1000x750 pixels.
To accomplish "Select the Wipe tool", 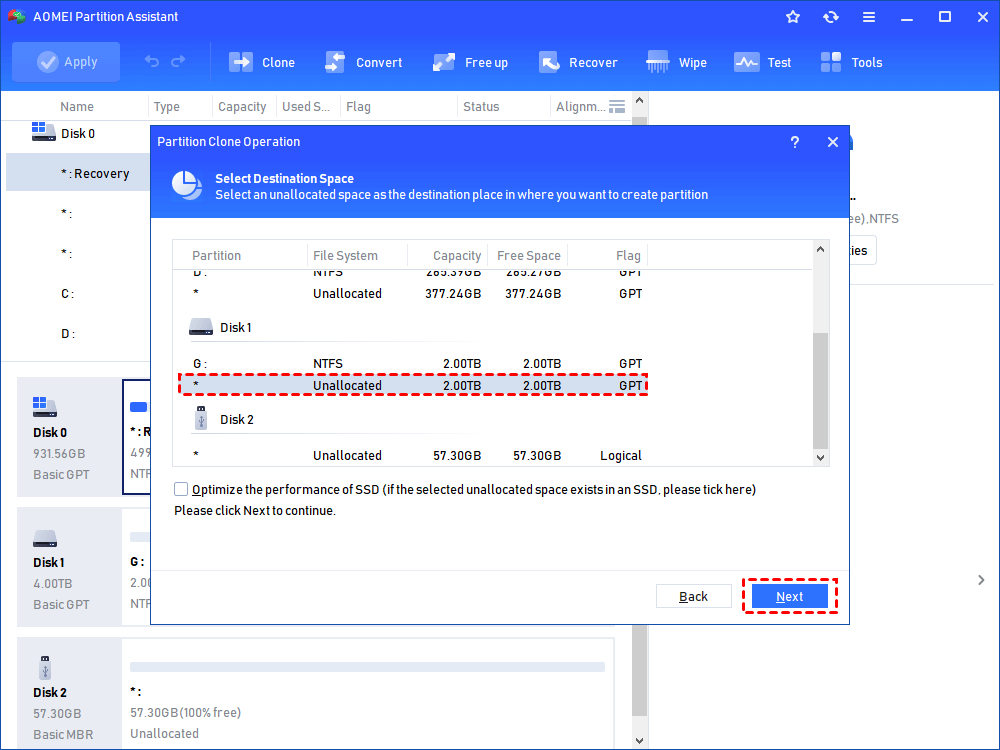I will coord(677,61).
